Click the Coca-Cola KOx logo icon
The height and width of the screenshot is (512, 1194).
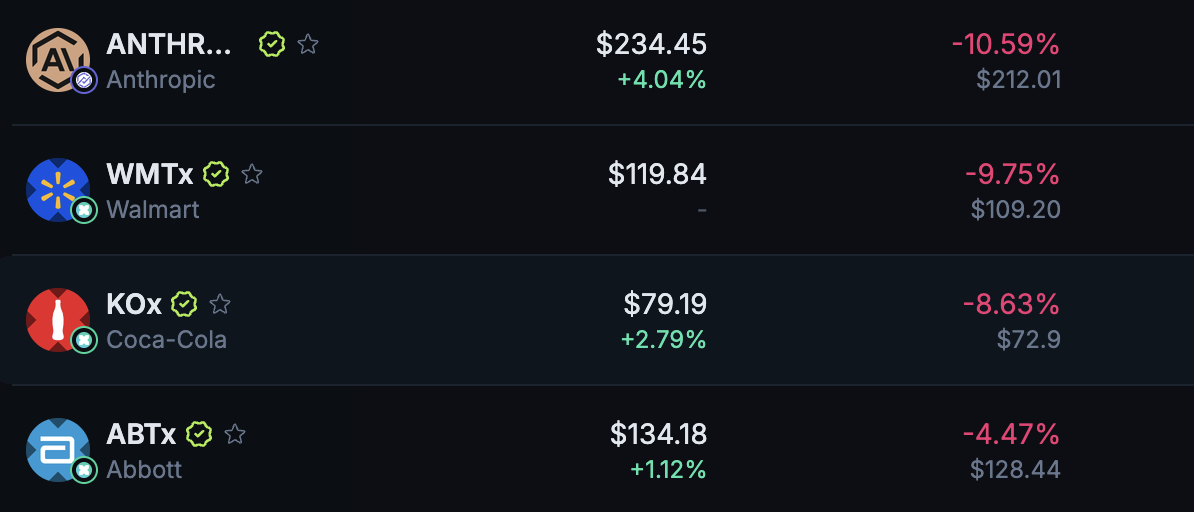[x=57, y=319]
